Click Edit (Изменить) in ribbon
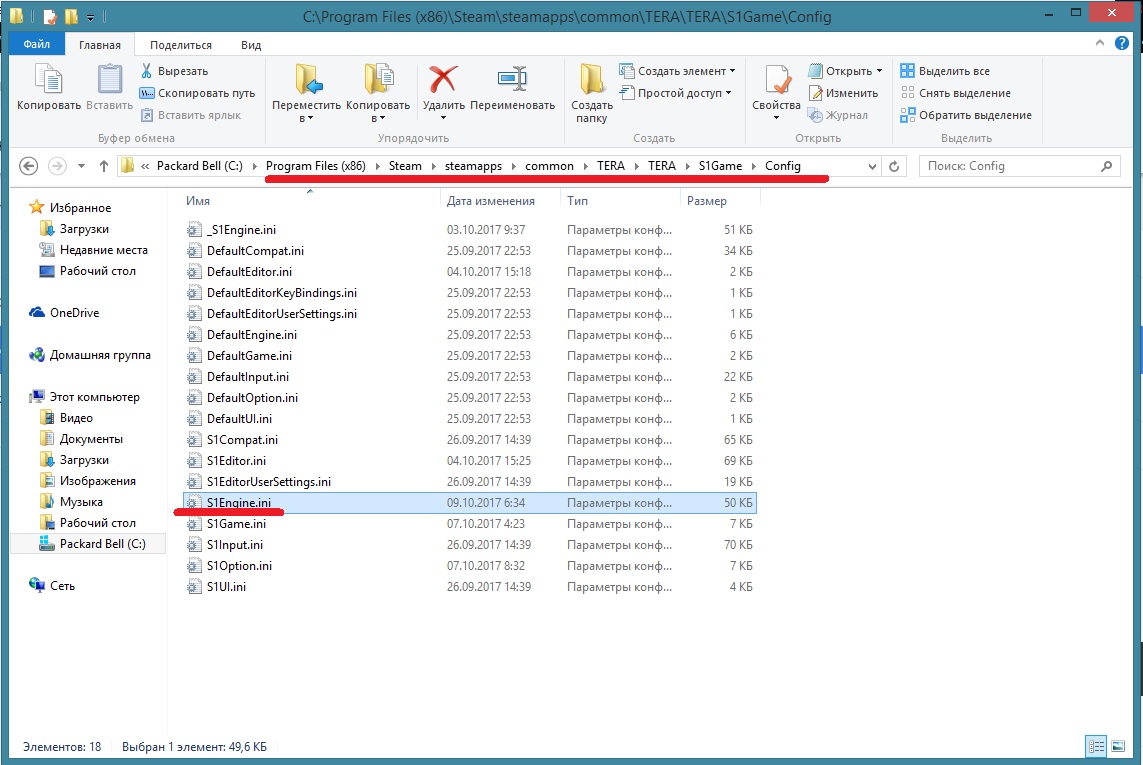 click(843, 93)
